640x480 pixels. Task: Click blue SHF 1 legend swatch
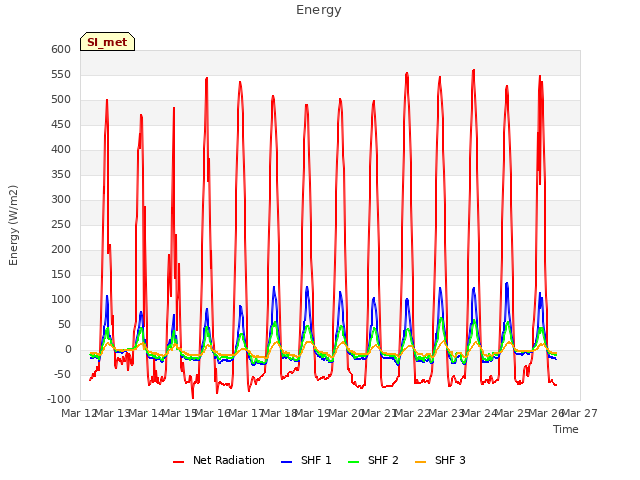[x=287, y=462]
